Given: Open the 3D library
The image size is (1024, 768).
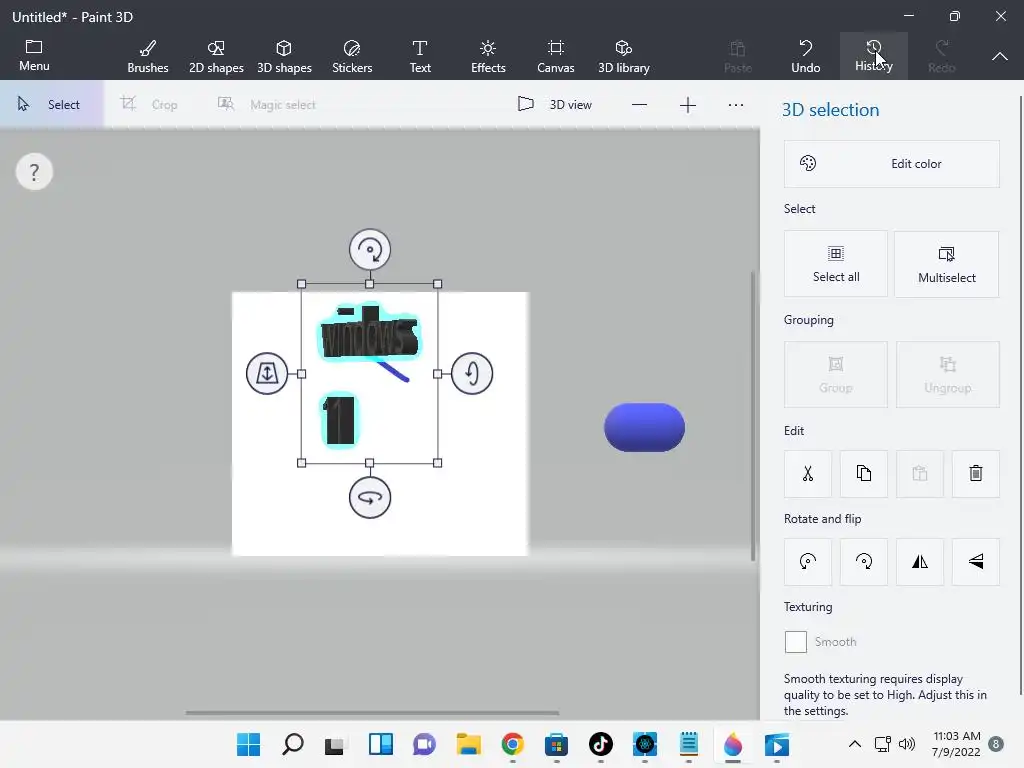Looking at the screenshot, I should tap(624, 57).
